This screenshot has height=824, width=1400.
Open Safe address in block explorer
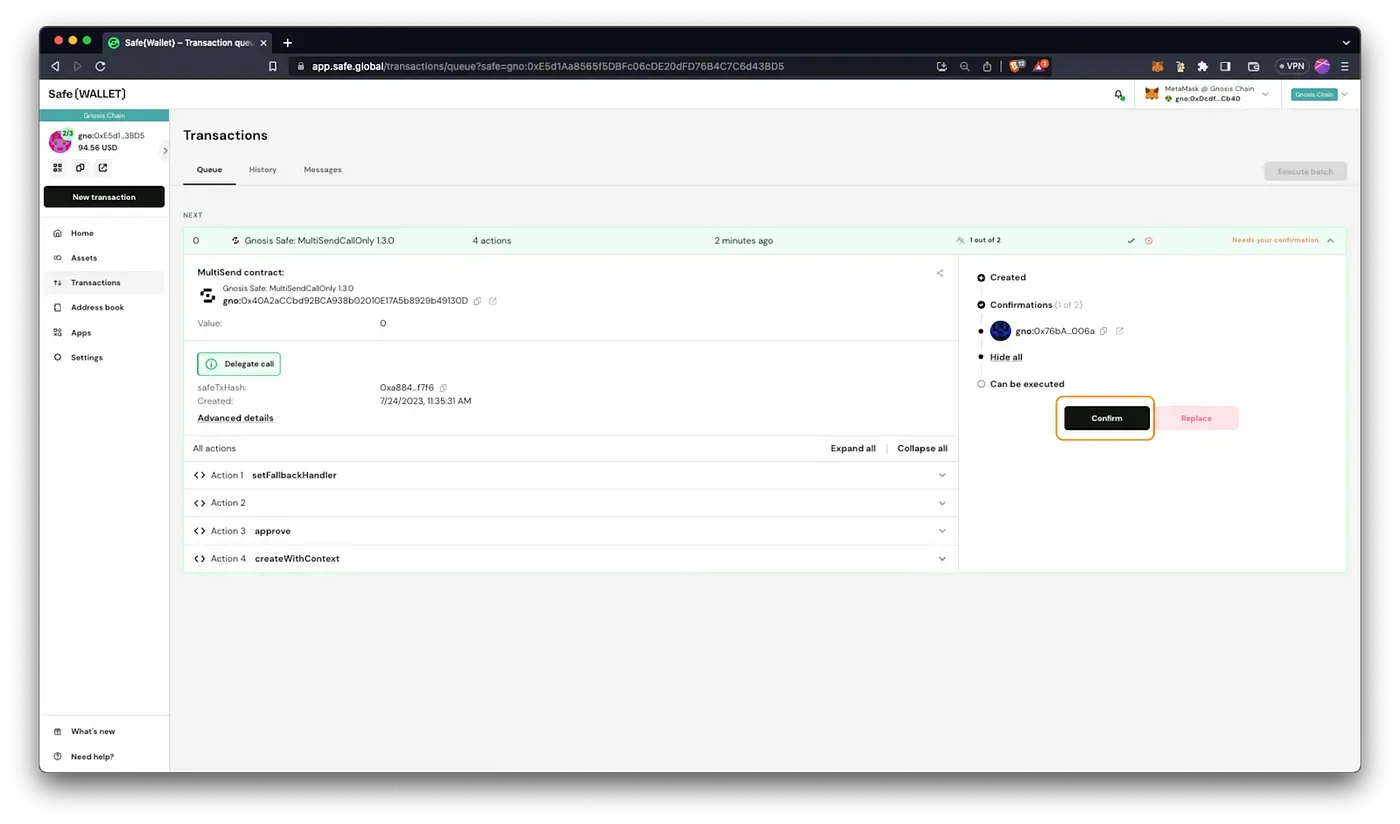(x=103, y=167)
